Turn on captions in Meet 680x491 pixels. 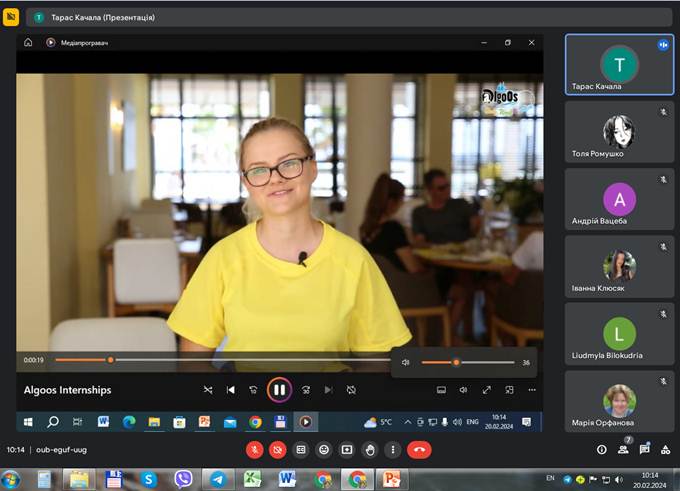(x=301, y=450)
